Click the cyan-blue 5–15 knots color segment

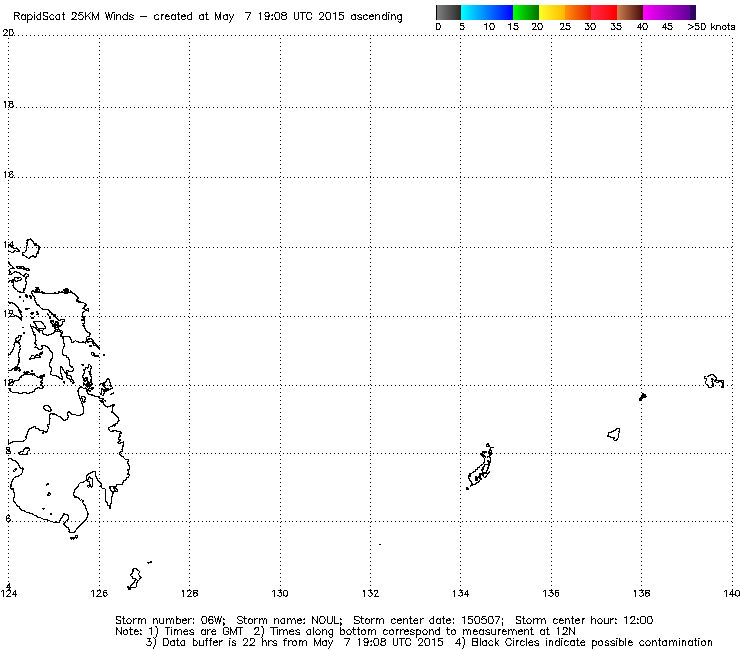coord(487,12)
